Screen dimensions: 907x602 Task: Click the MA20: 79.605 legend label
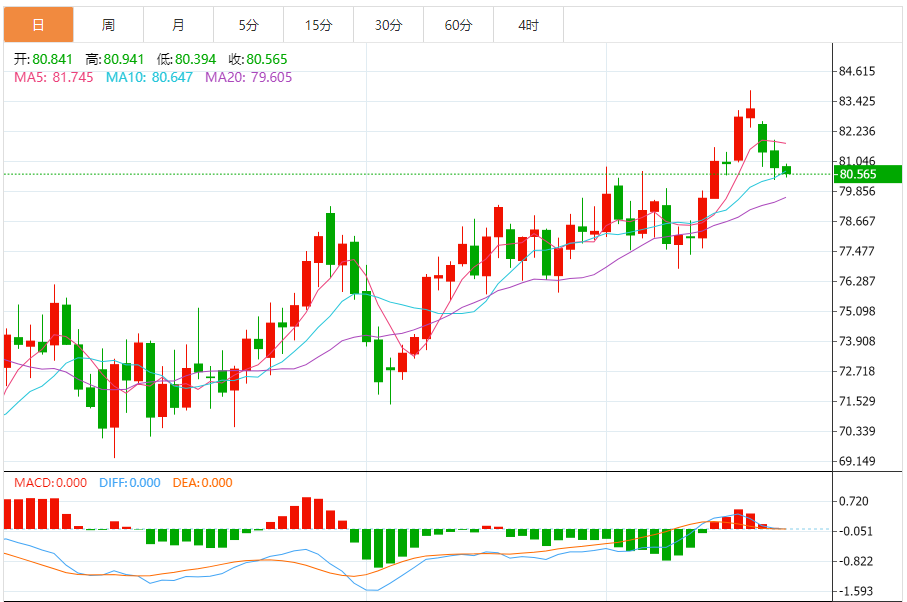pos(248,77)
